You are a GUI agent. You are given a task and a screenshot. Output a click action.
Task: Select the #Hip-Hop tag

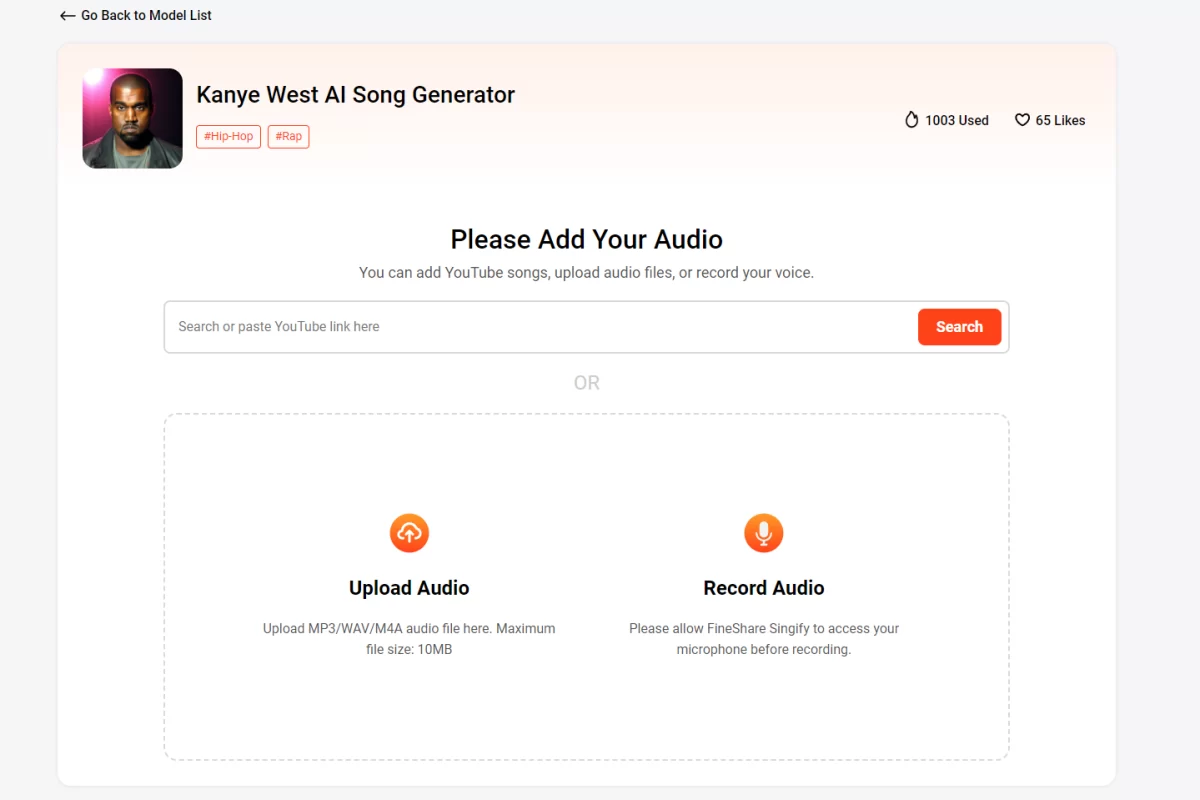click(228, 136)
